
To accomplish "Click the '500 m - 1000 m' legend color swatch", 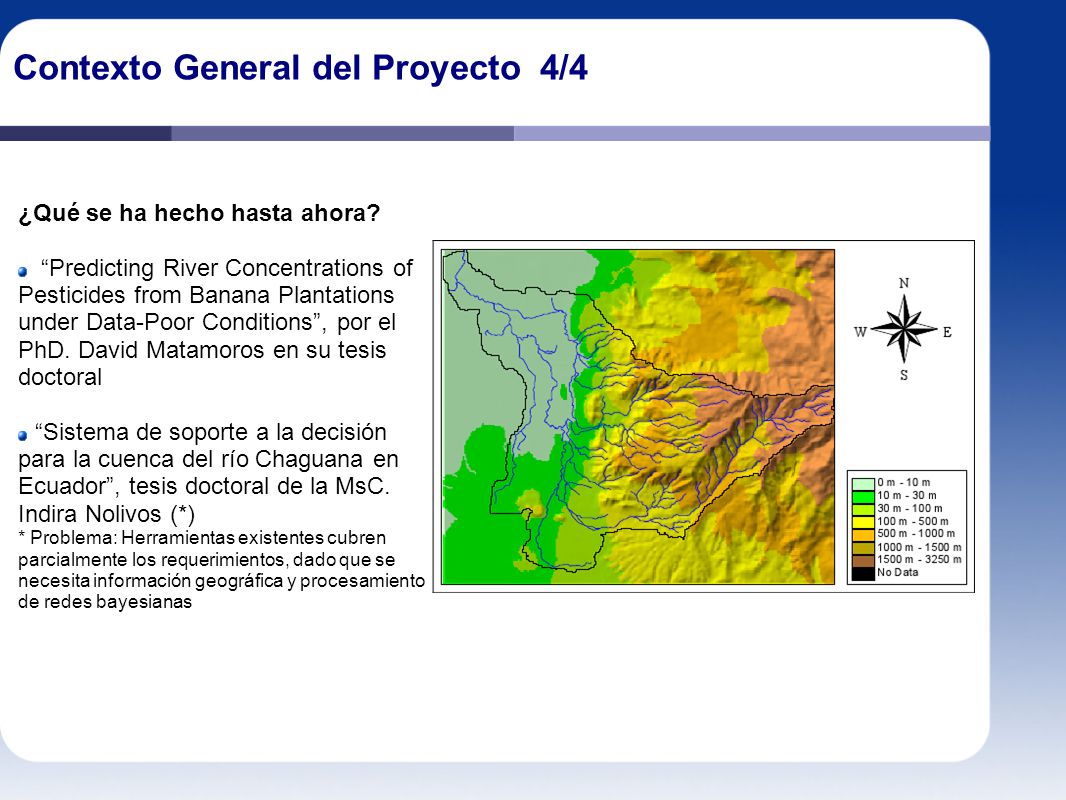I will click(863, 534).
